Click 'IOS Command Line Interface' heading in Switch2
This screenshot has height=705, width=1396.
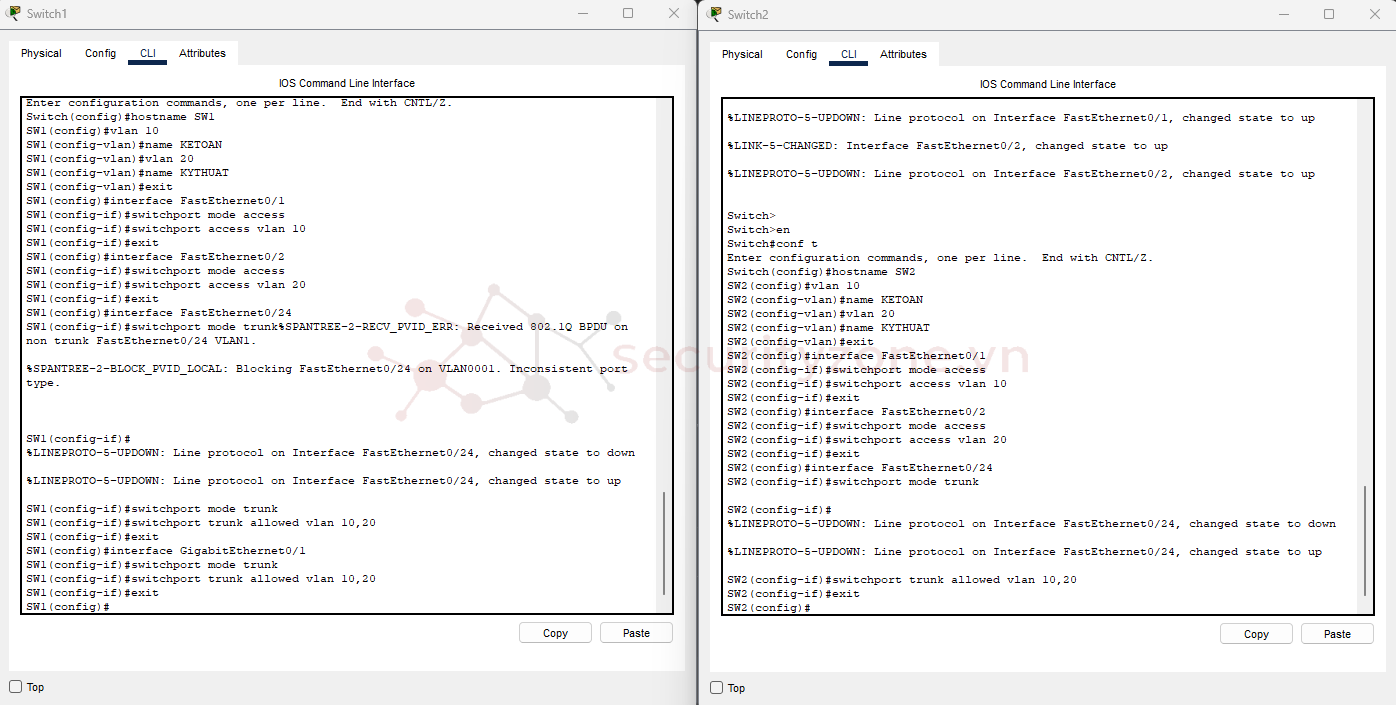point(1048,84)
